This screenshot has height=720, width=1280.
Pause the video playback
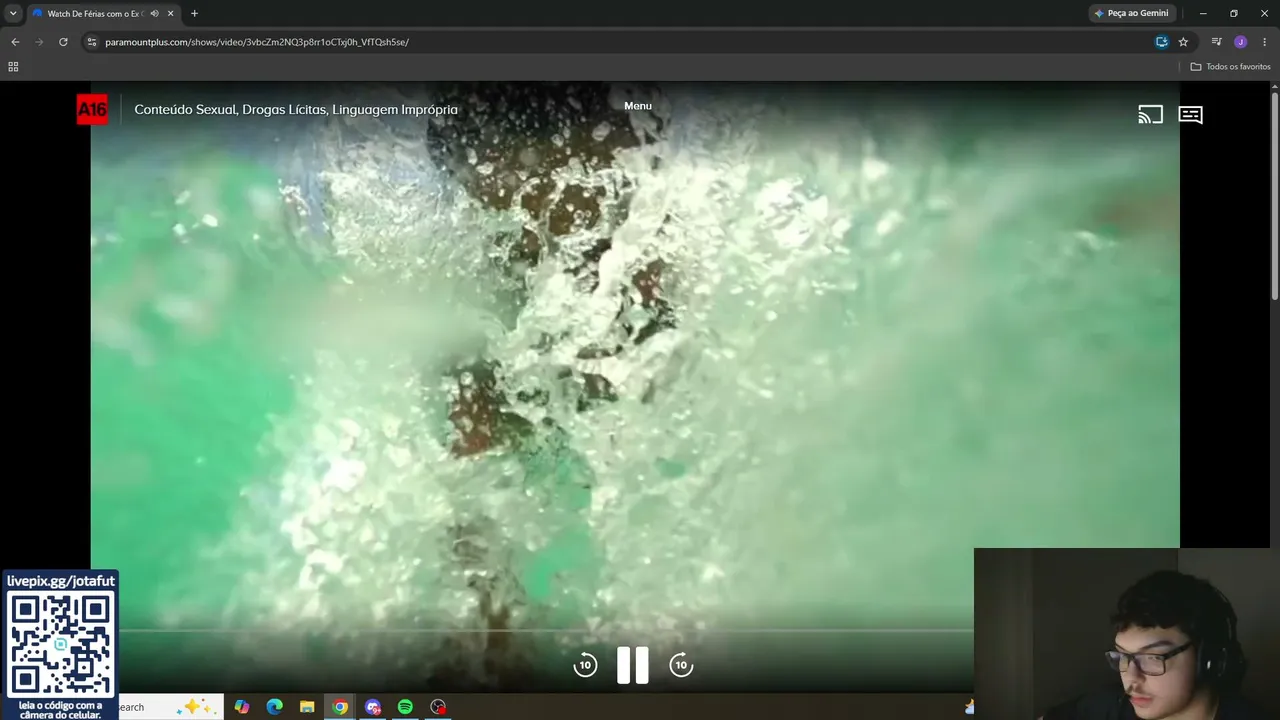633,665
